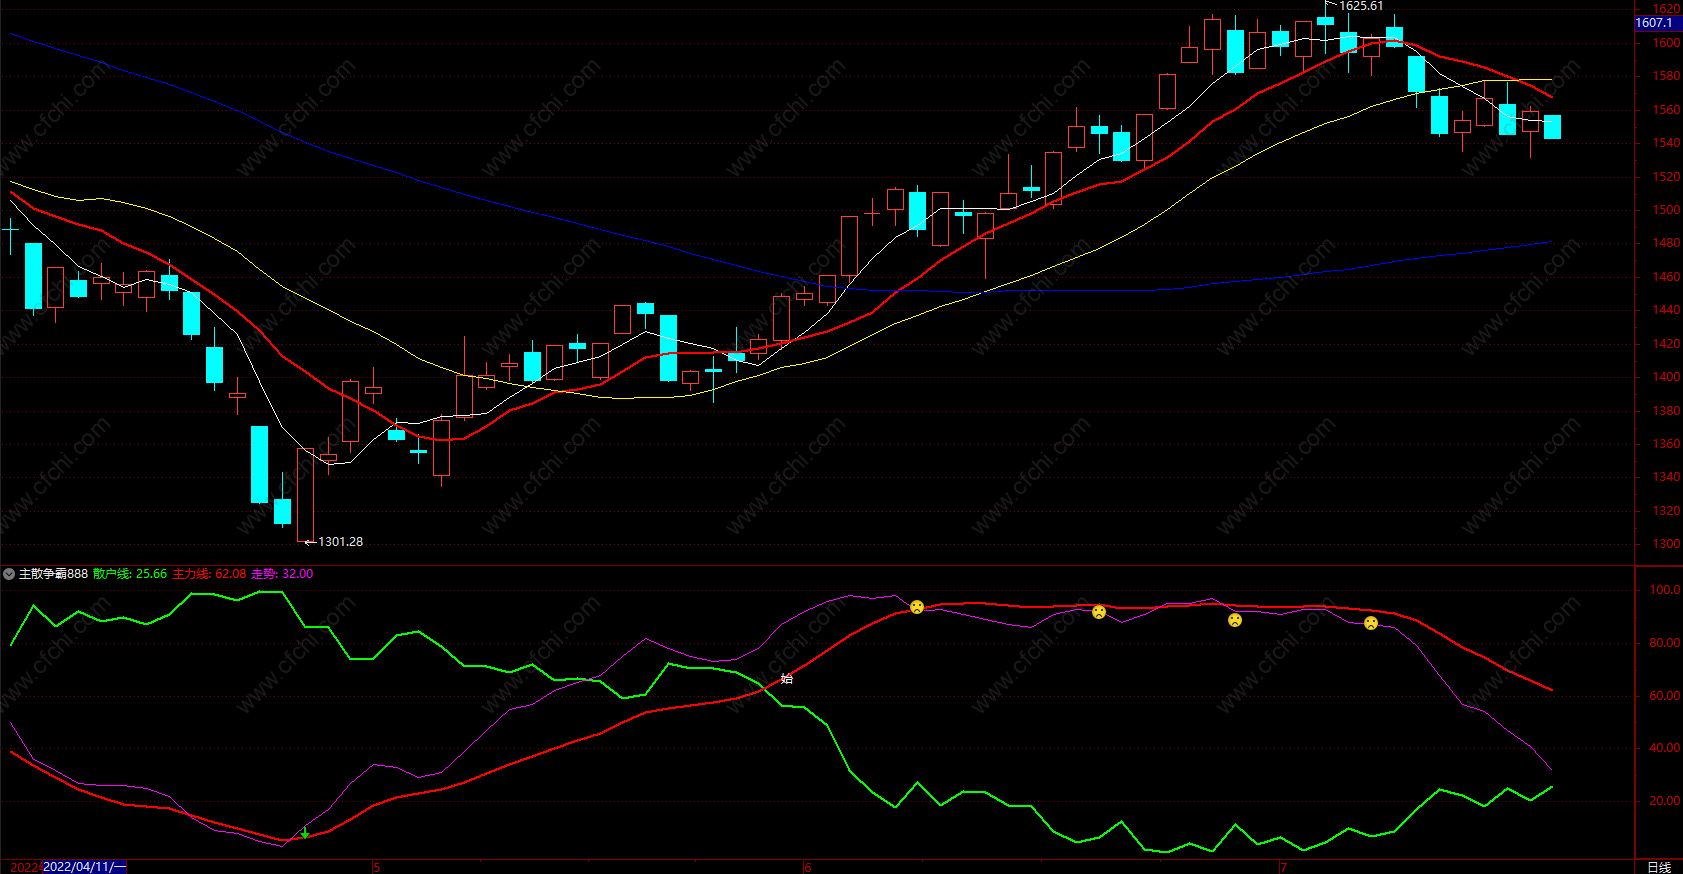
Task: Click the third yellow sad-face marker
Action: point(1235,620)
